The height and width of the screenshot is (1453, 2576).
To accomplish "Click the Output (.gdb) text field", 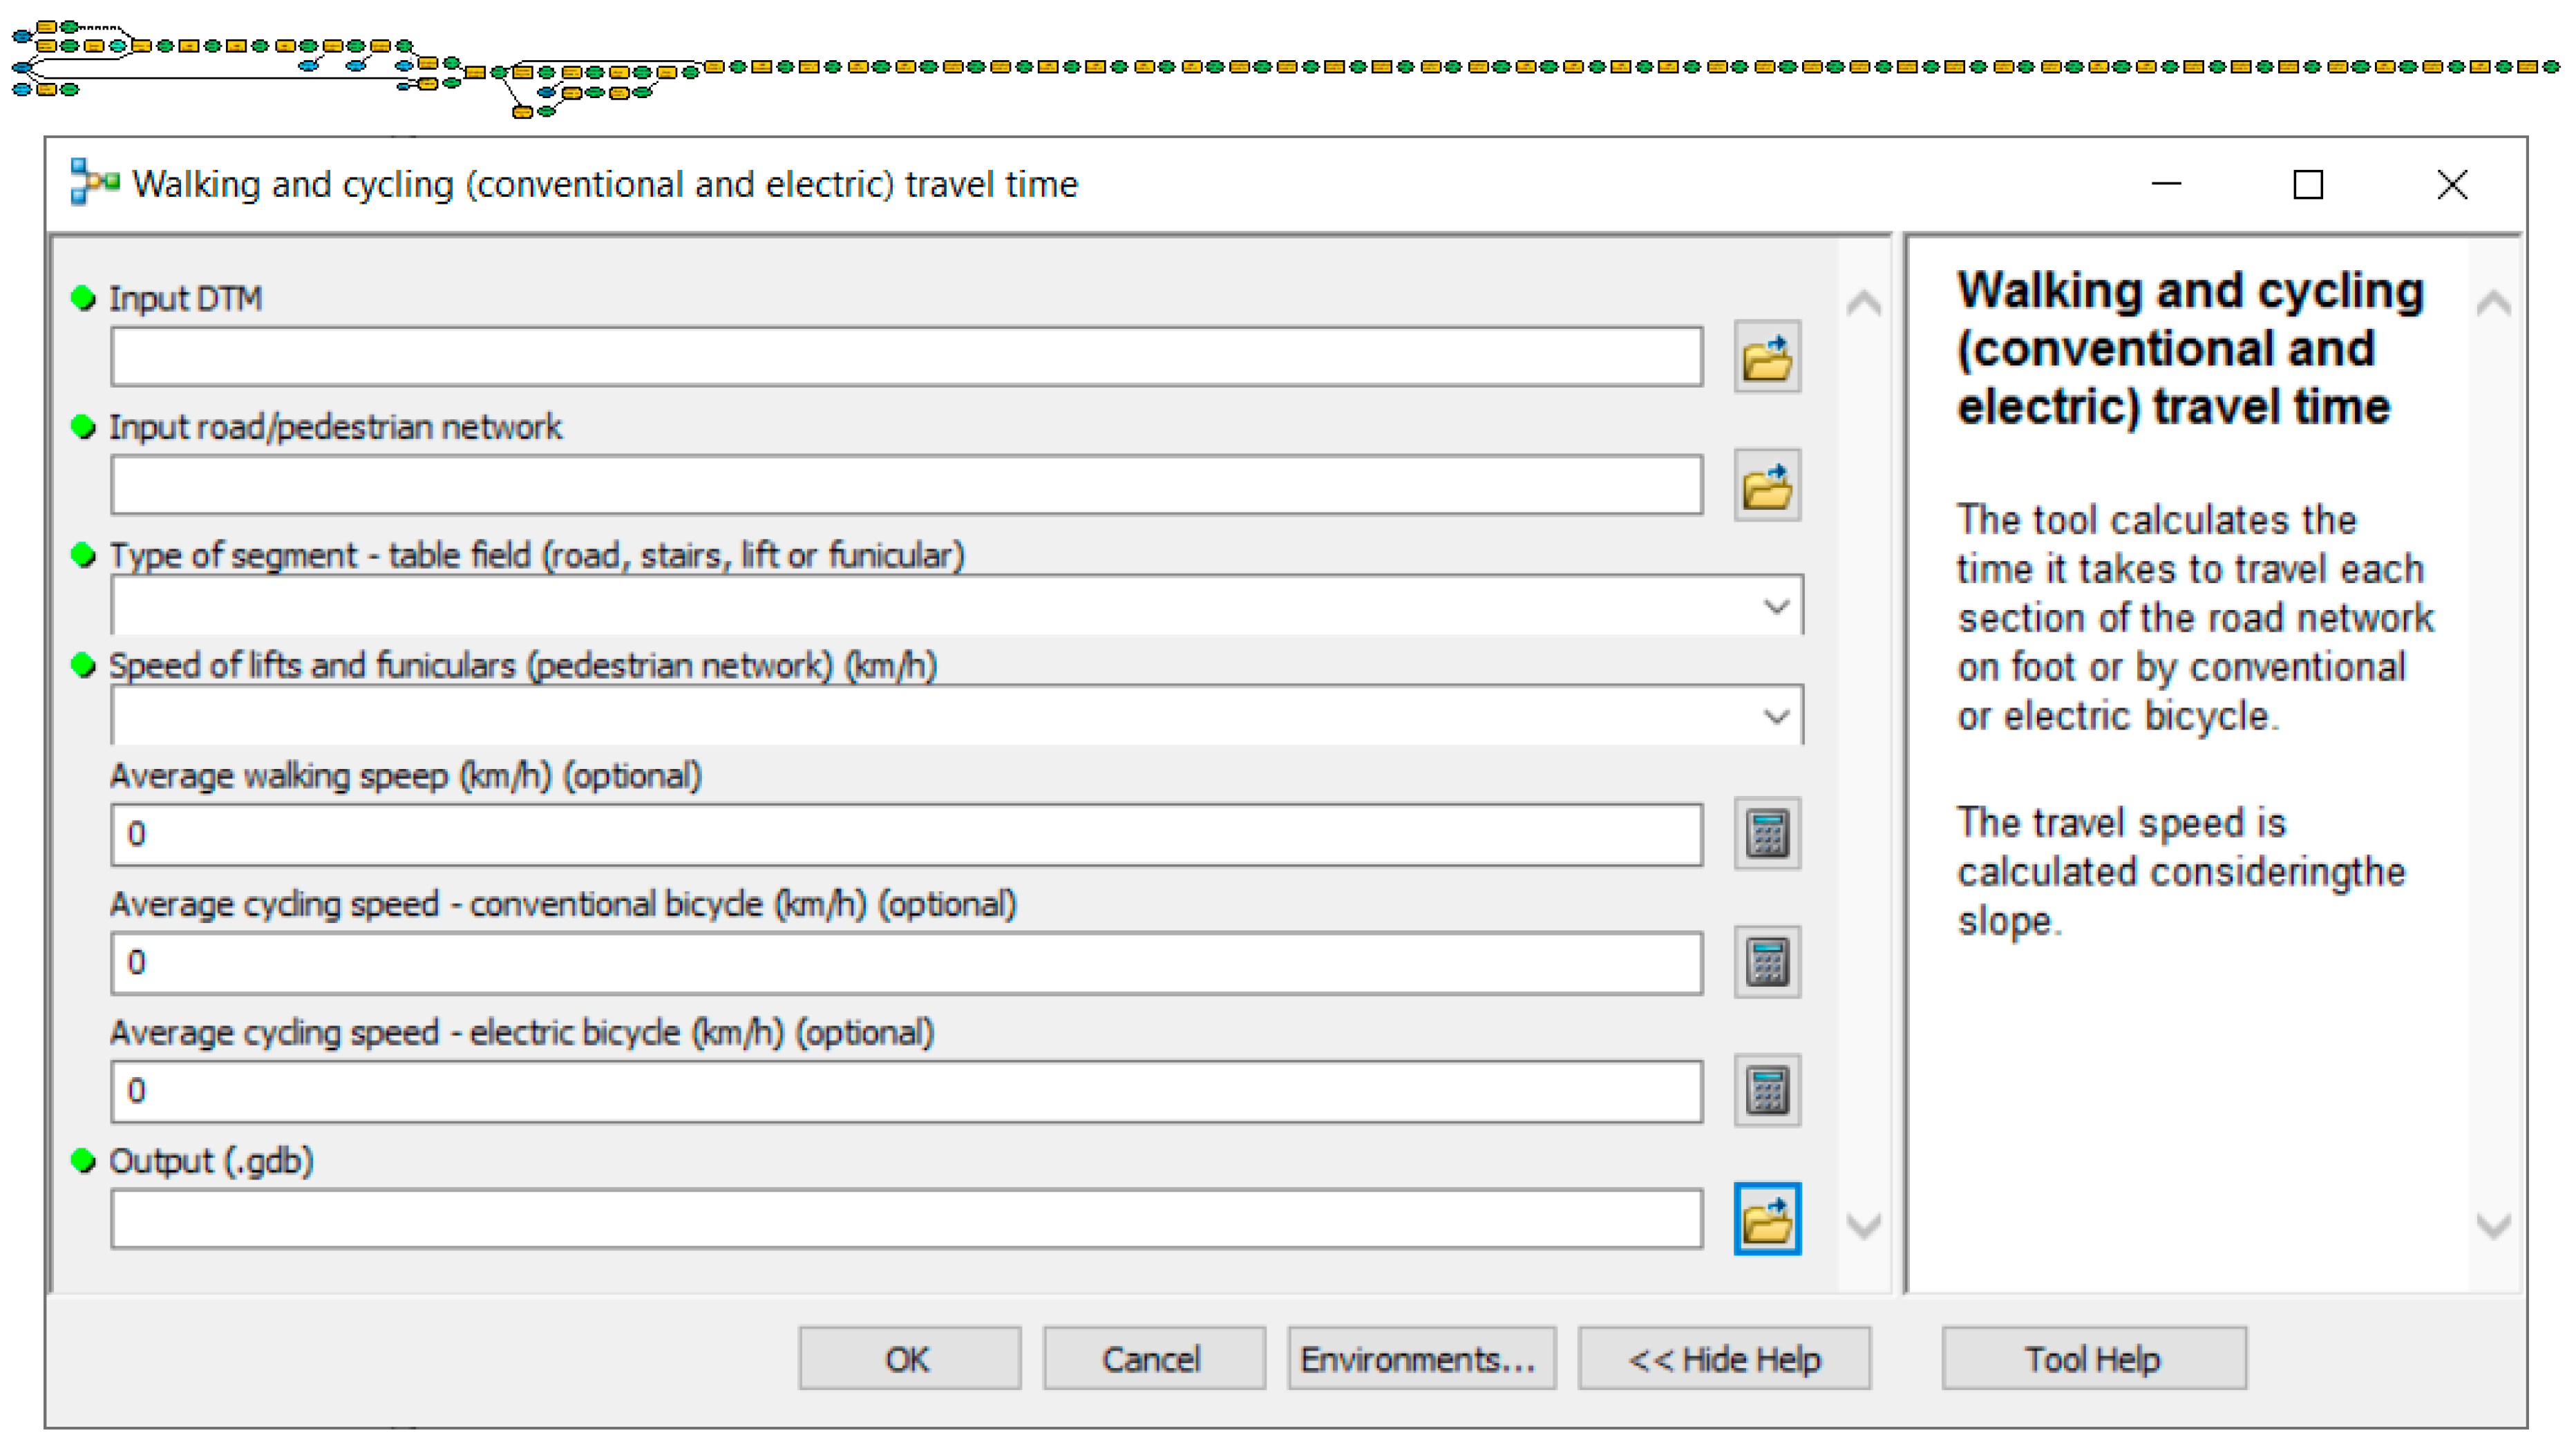I will coord(905,1219).
